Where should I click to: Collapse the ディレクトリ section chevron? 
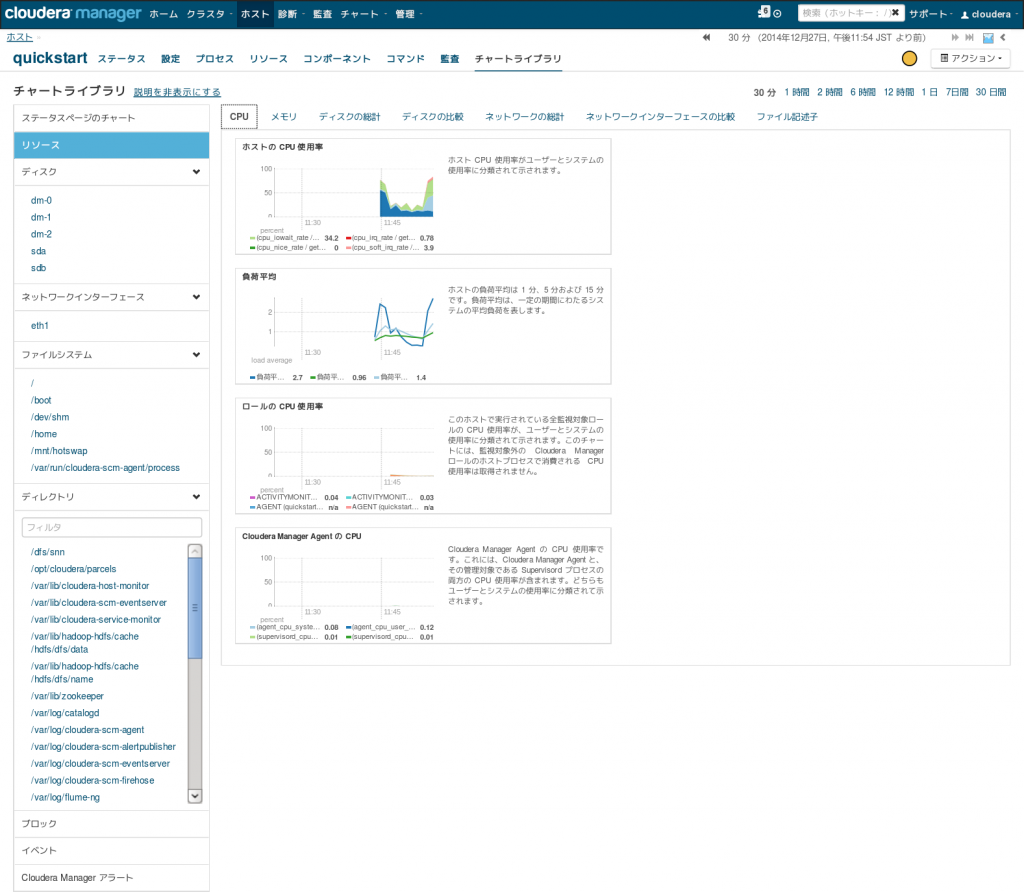pyautogui.click(x=197, y=497)
